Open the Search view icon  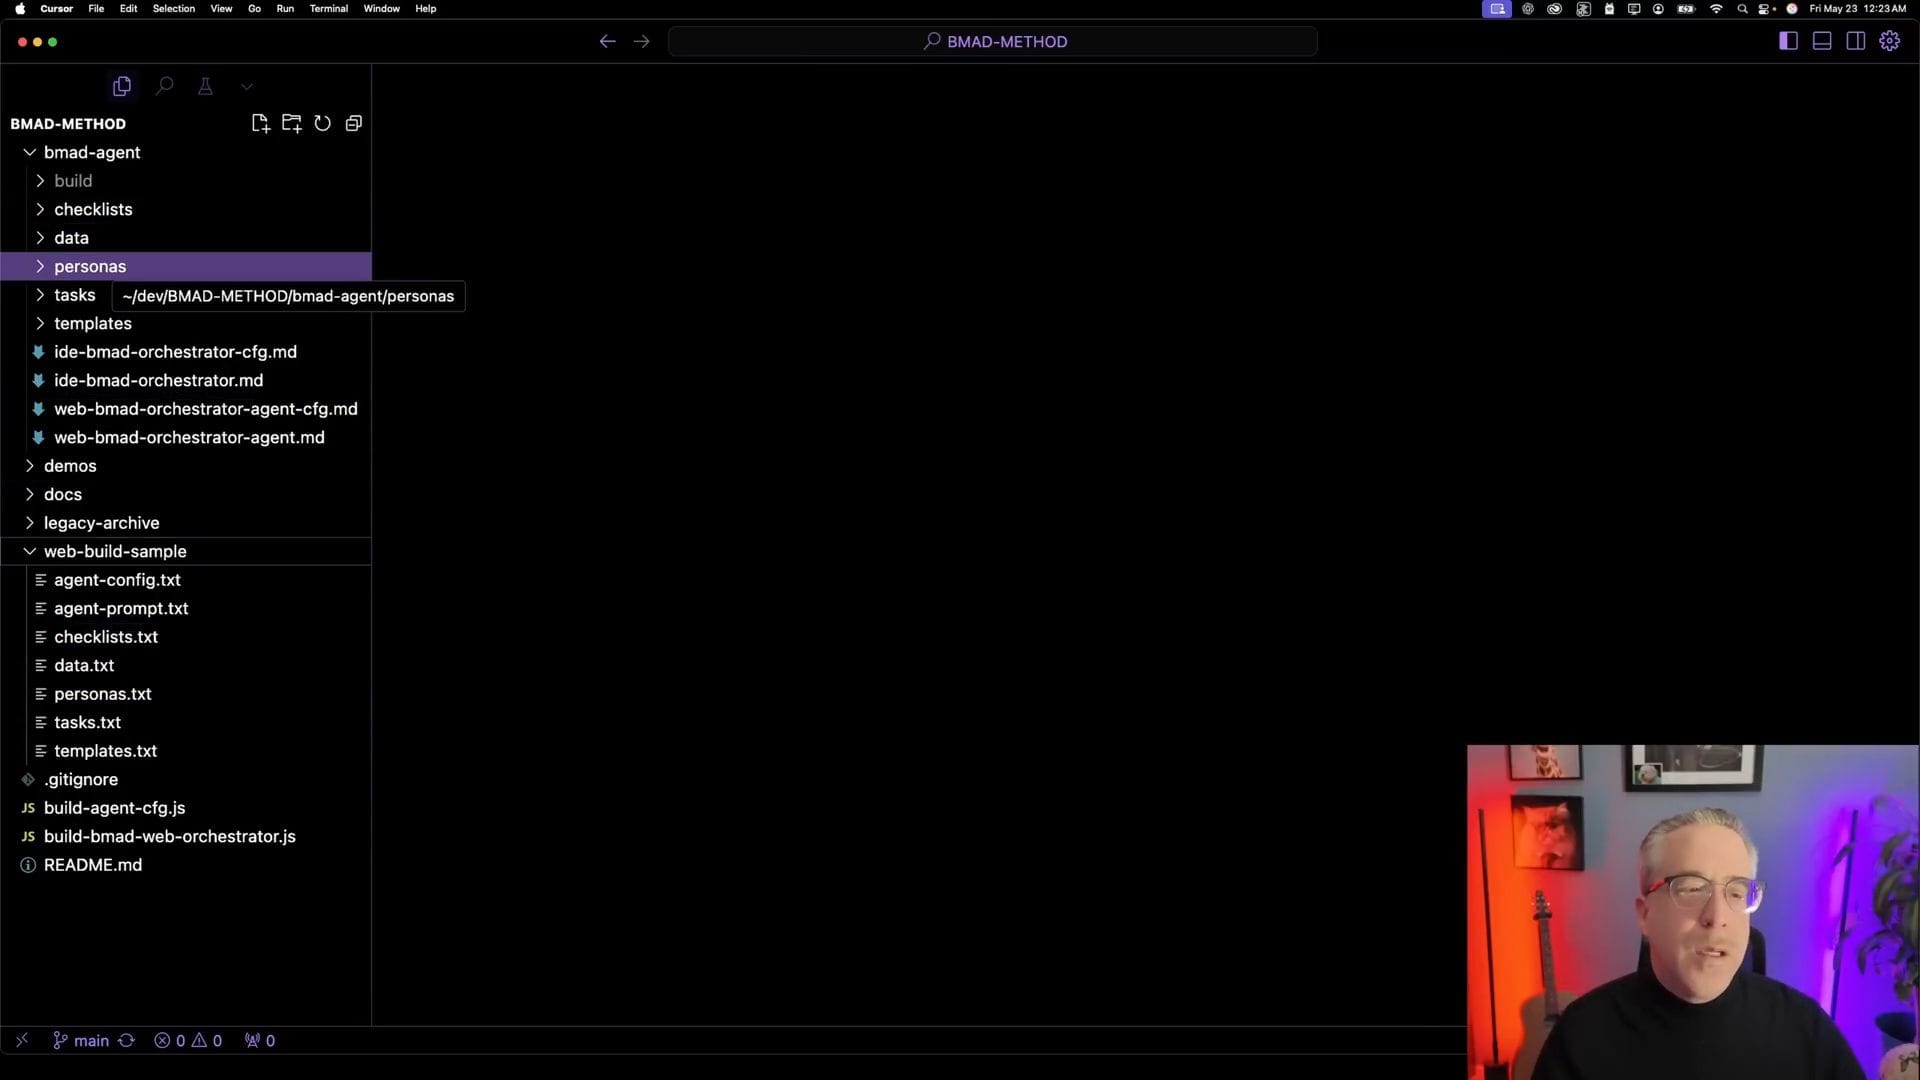164,86
